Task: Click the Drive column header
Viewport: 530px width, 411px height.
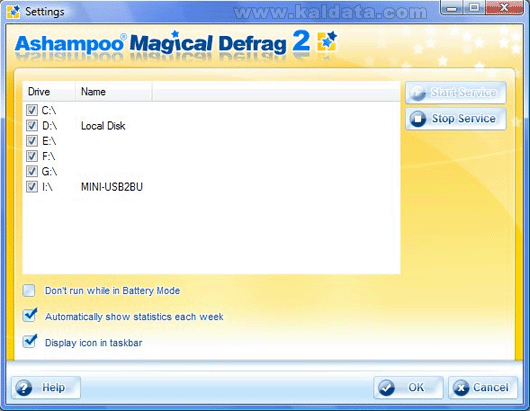Action: (49, 92)
